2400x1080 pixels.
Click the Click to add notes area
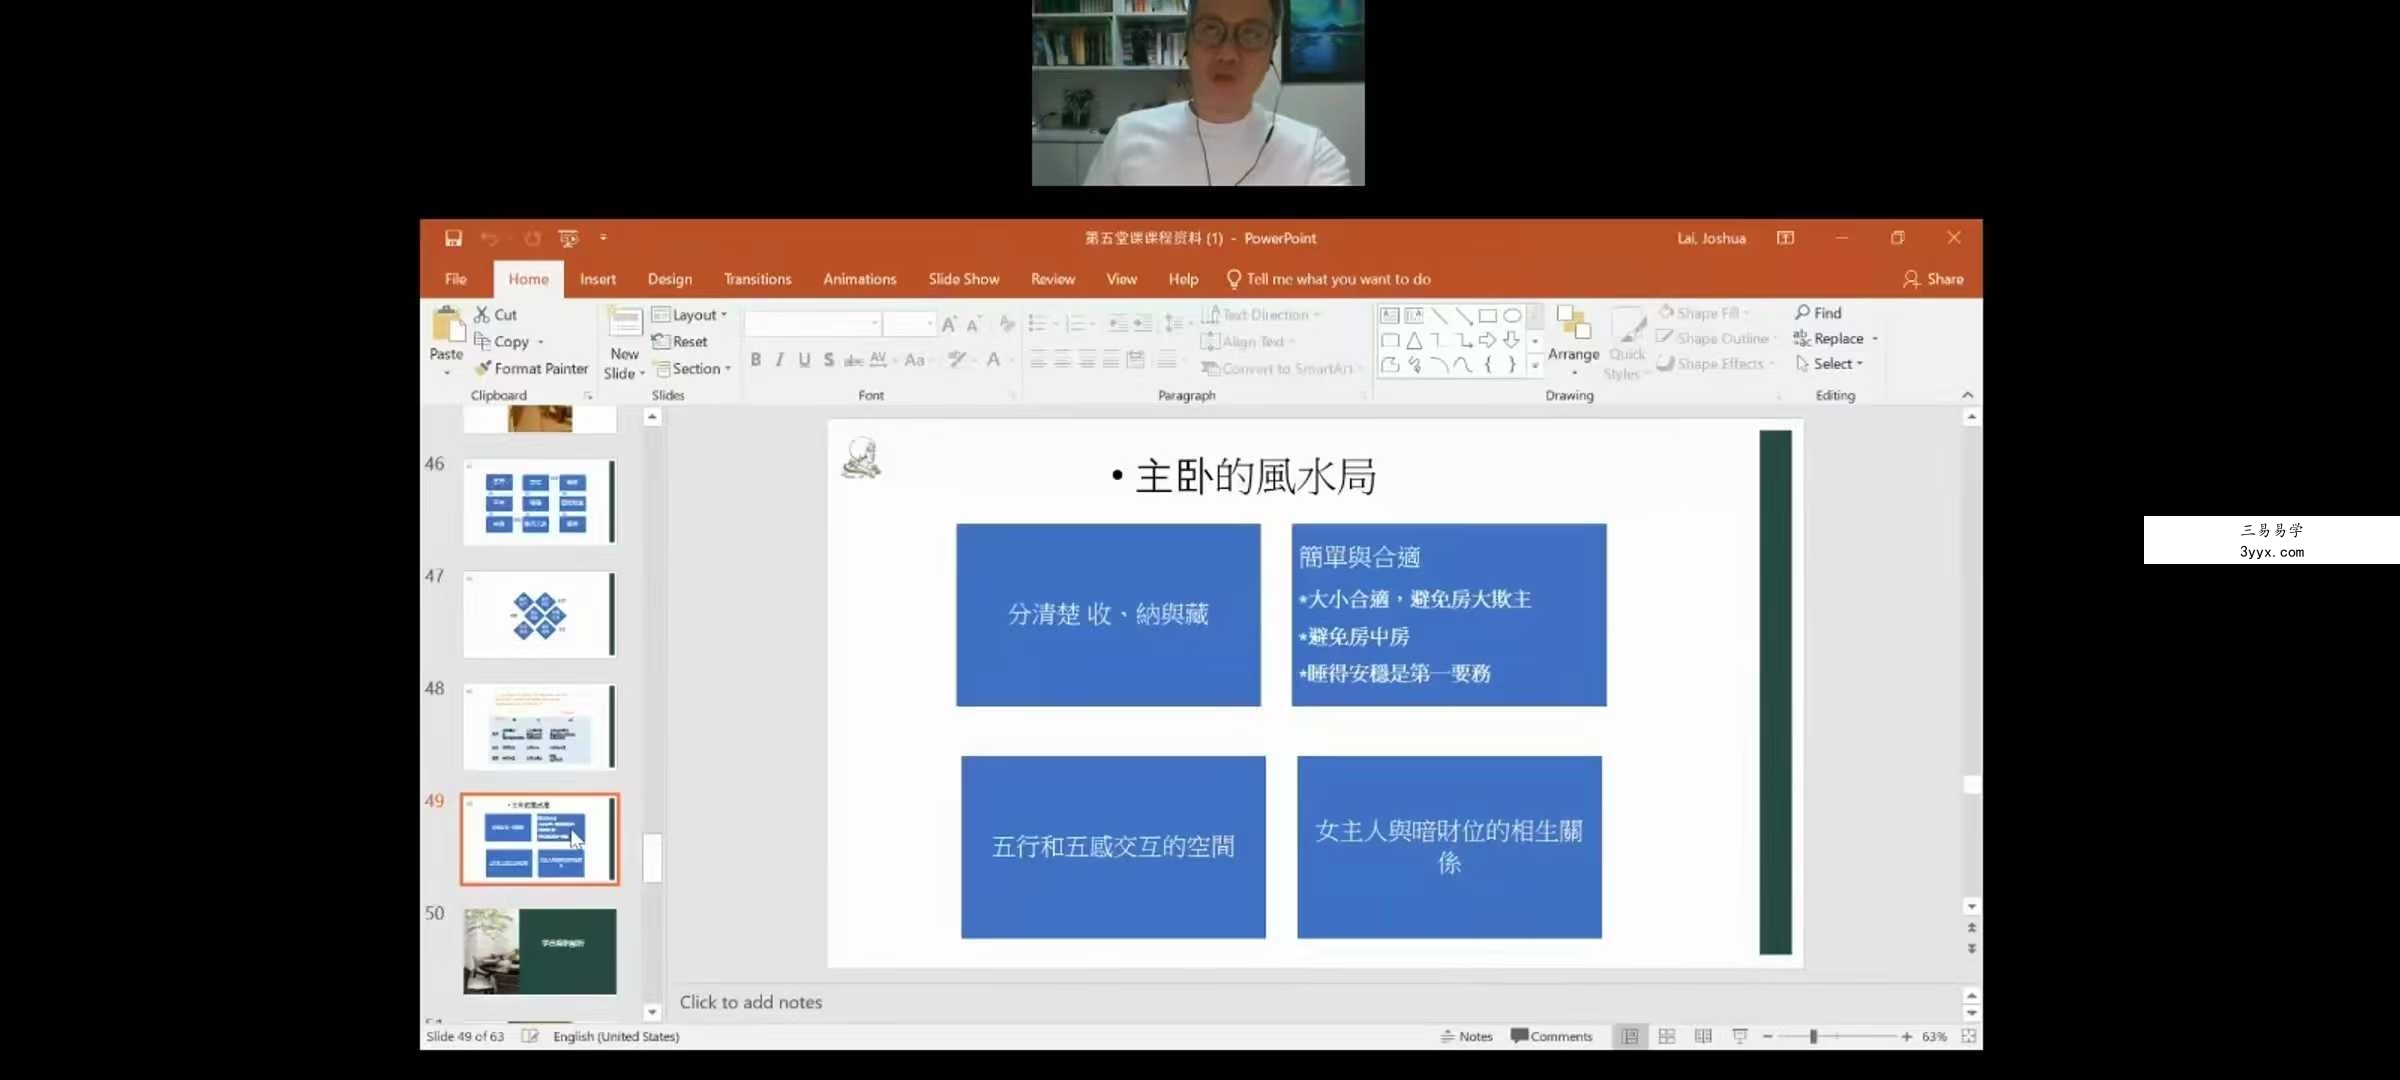tap(751, 1002)
